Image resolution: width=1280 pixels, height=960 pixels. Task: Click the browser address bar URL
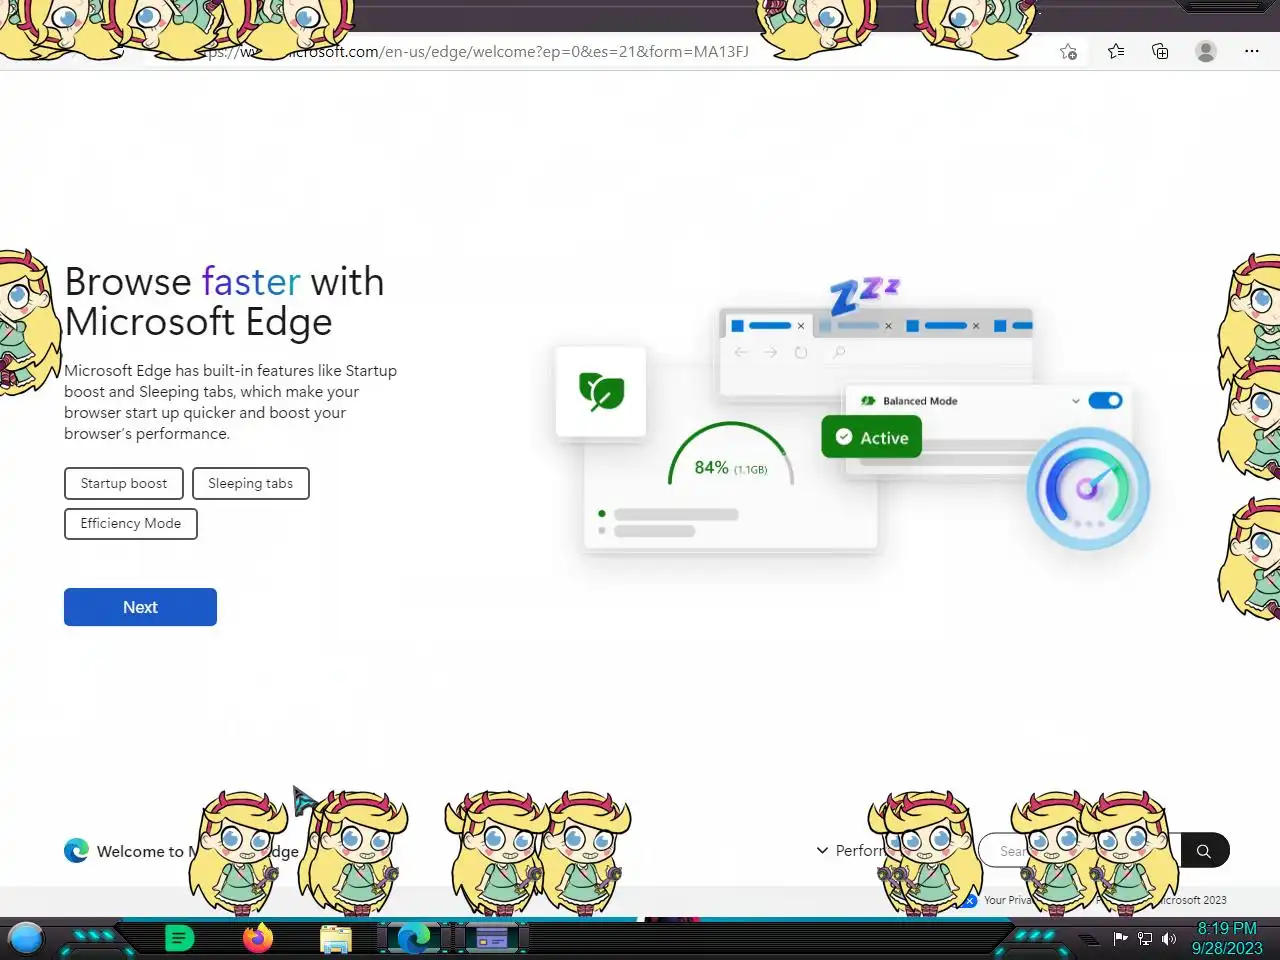point(475,51)
